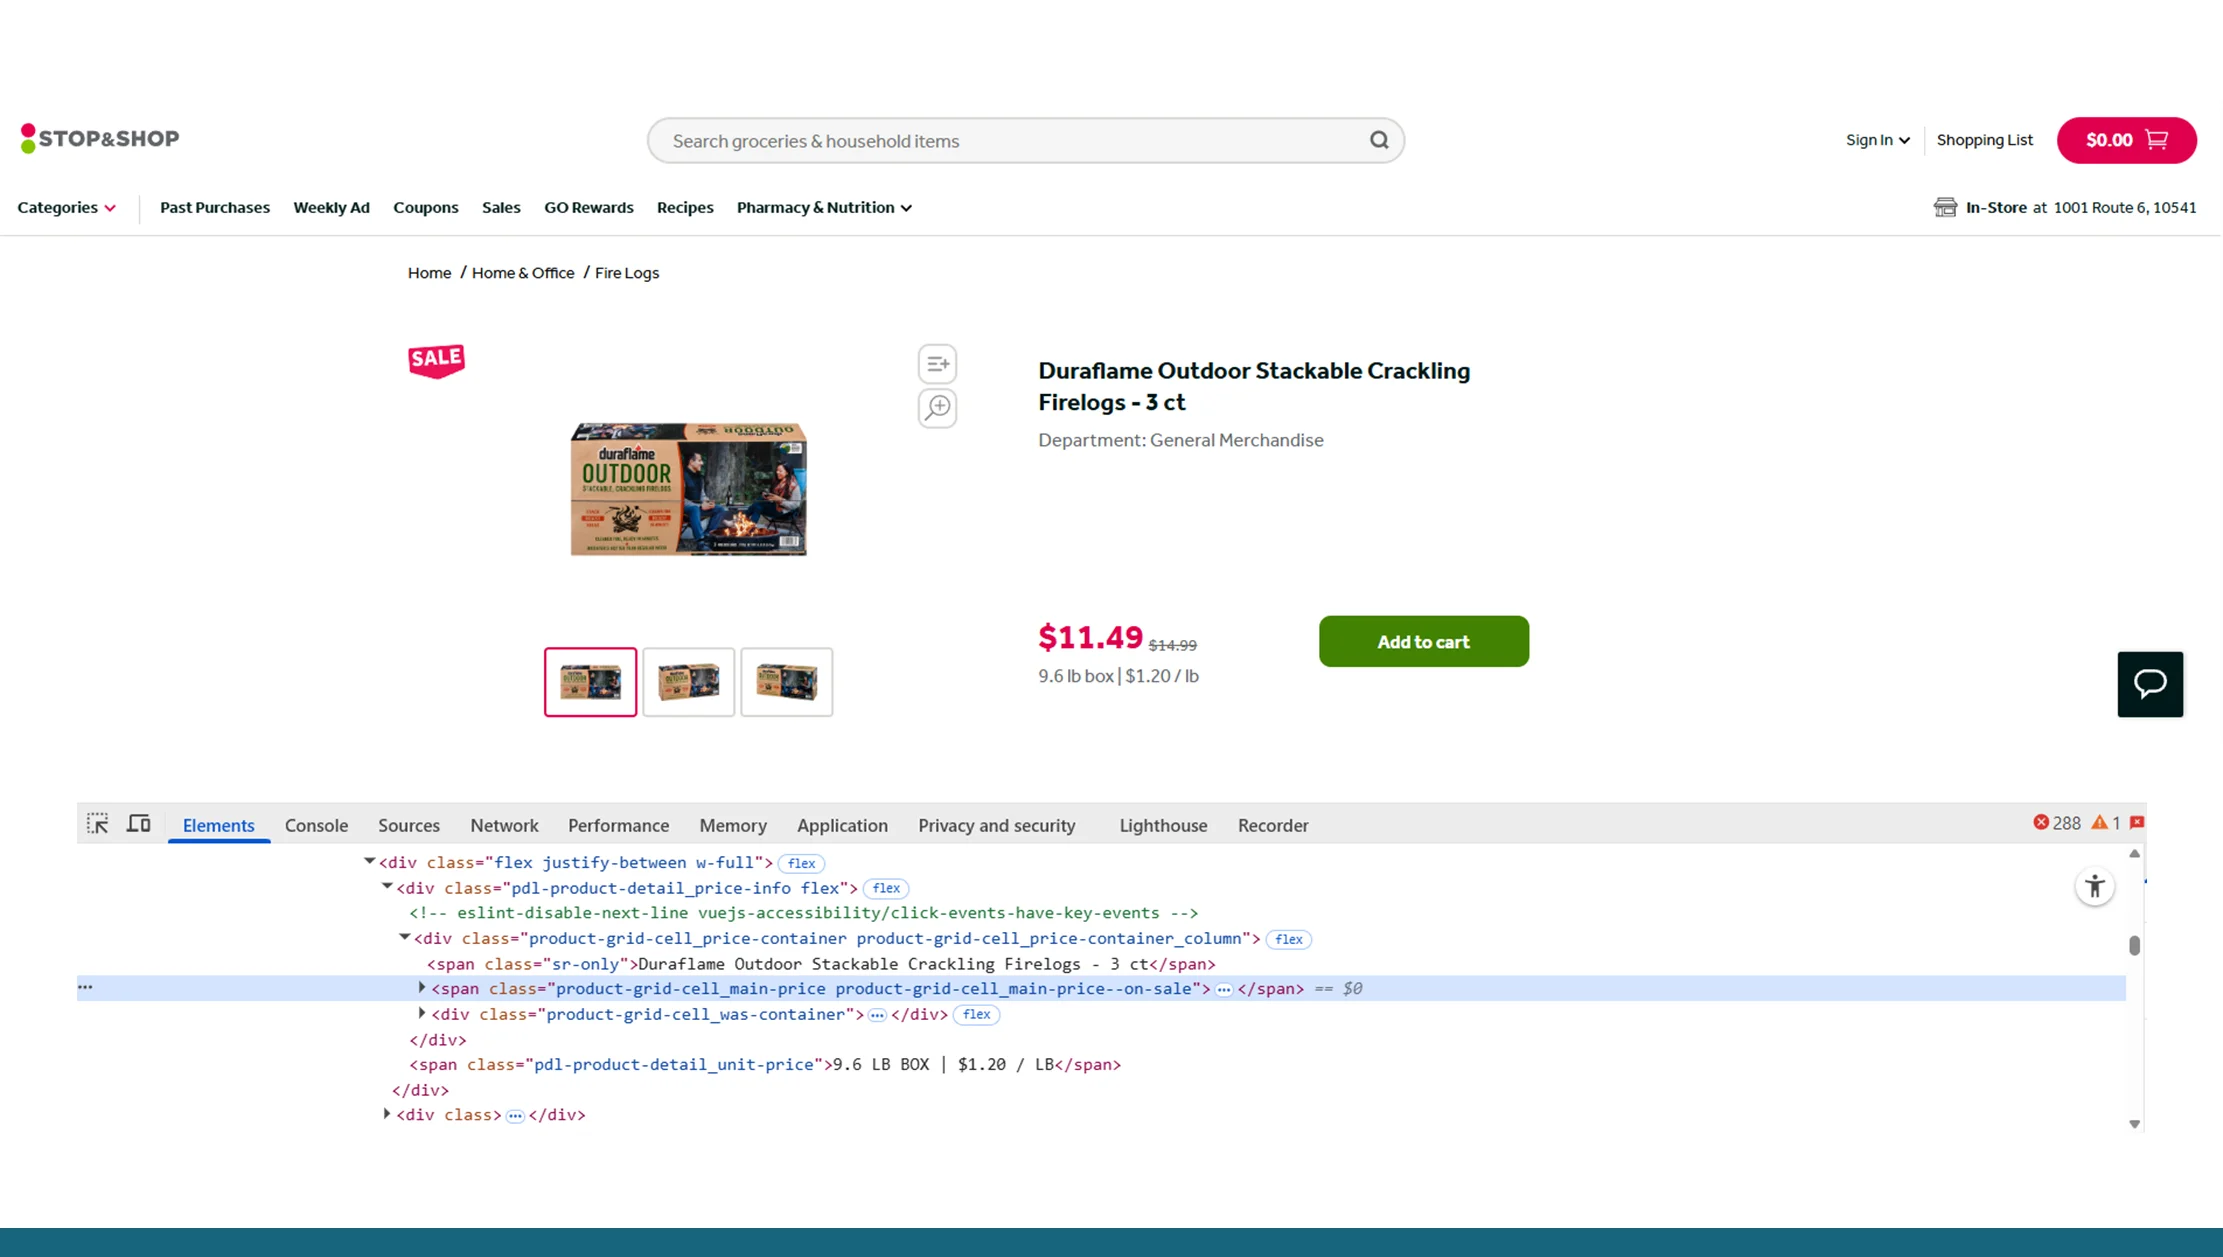Click the Add to cart button
2223x1257 pixels.
coord(1423,642)
